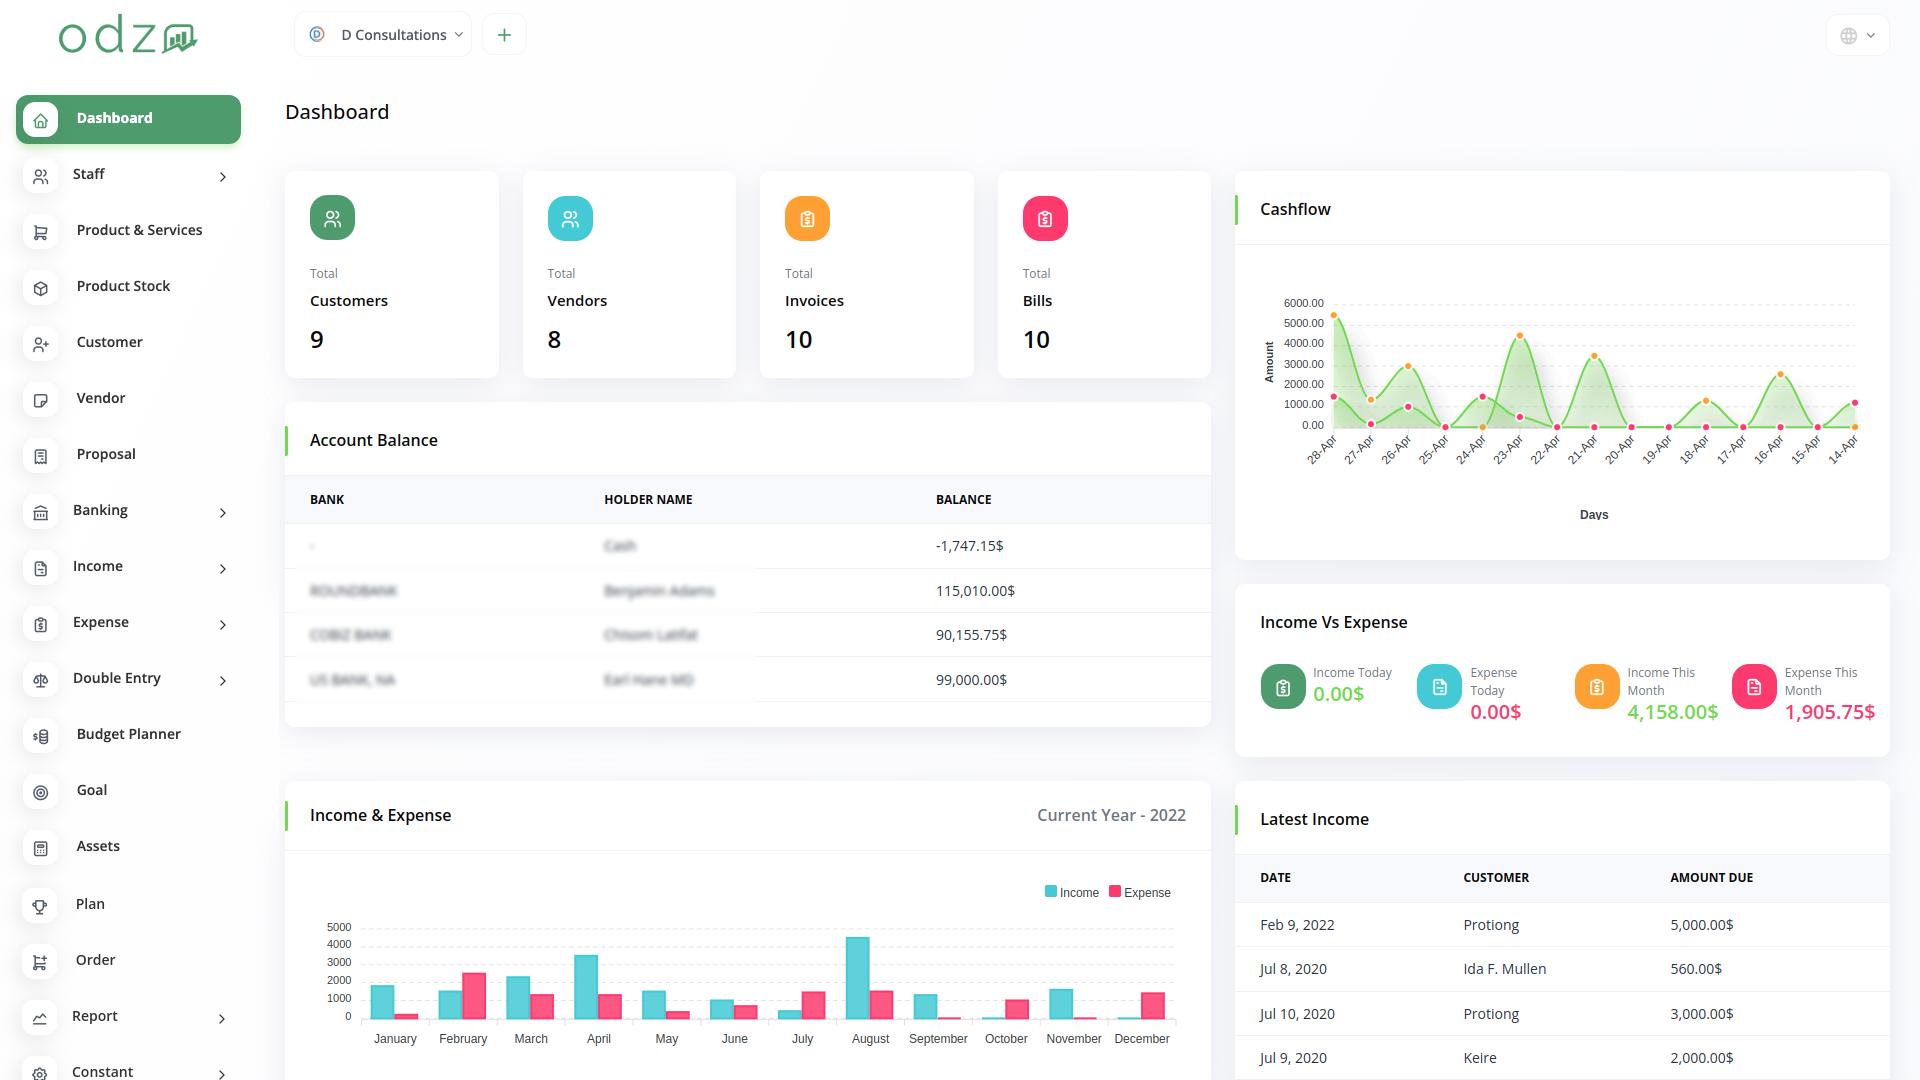Click the Plan trophy icon in sidebar

[40, 906]
